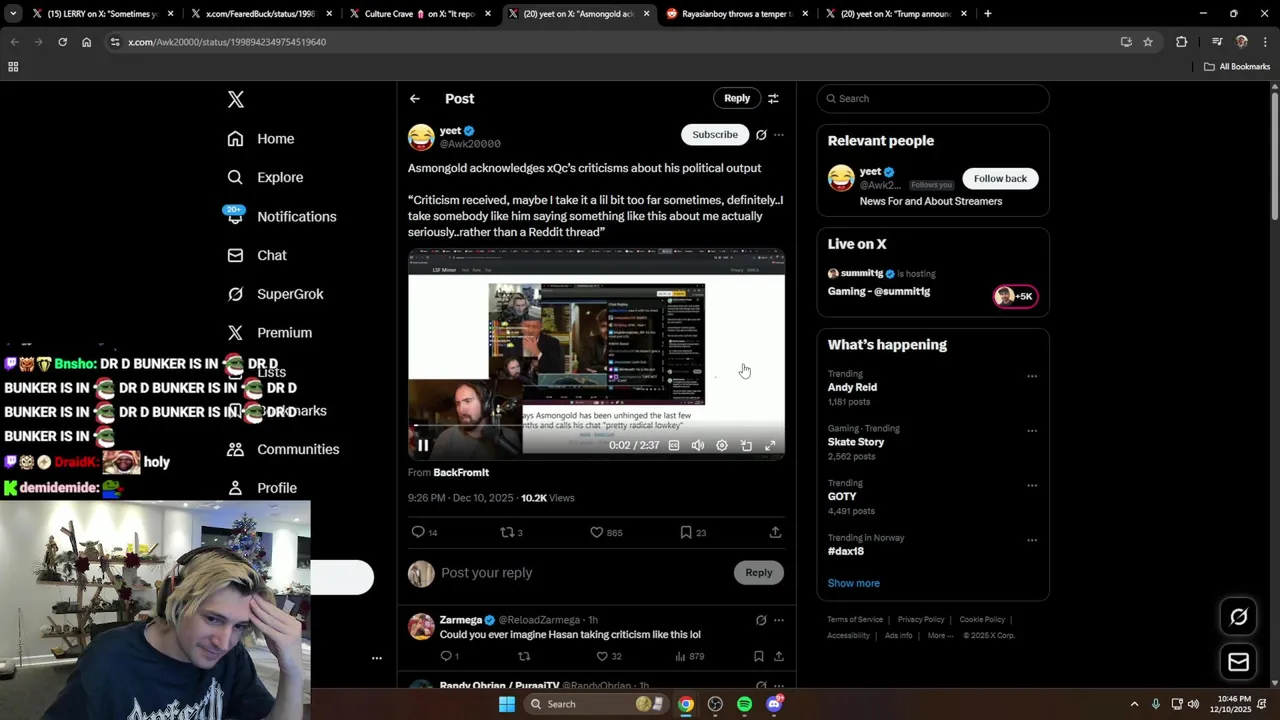
Task: Click the X logo at top of sidebar
Action: (x=236, y=99)
